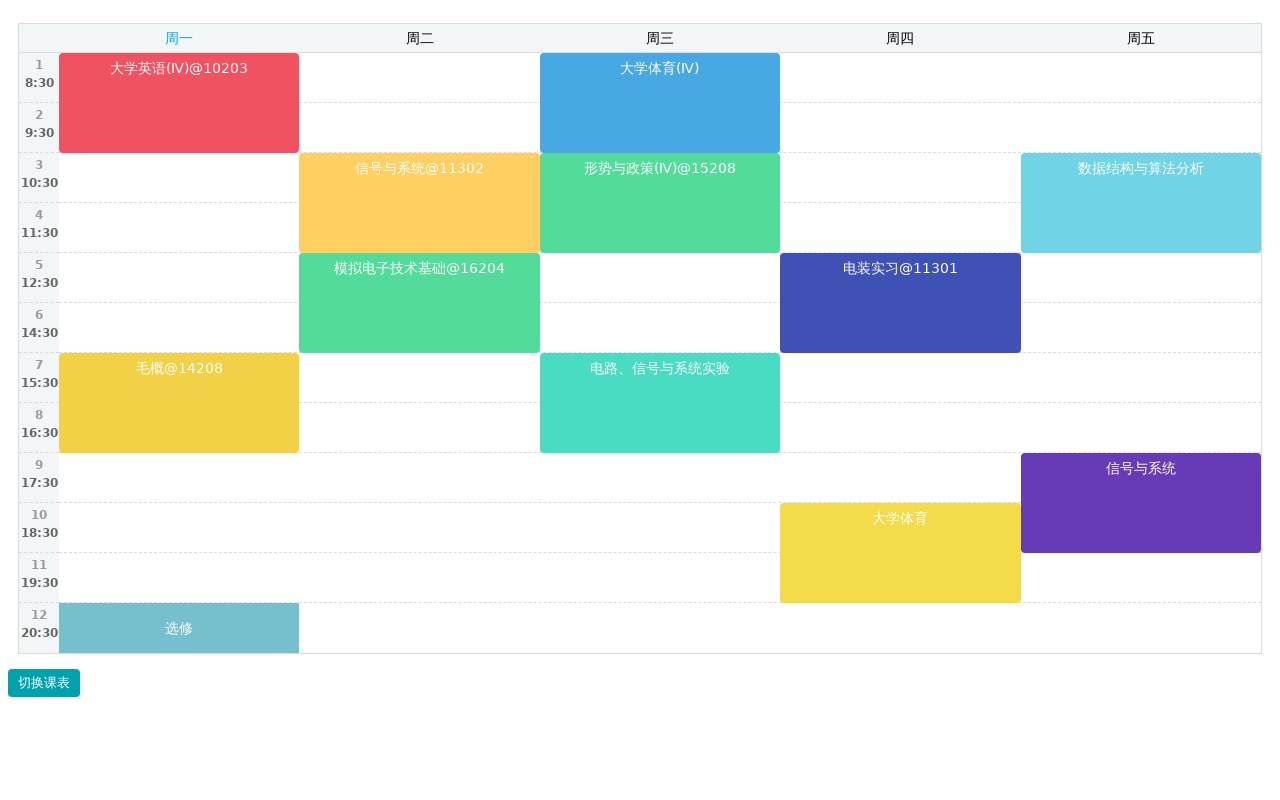Image resolution: width=1280 pixels, height=800 pixels.
Task: Open the green 形势与政策(IV)@15208 course block
Action: click(x=660, y=203)
